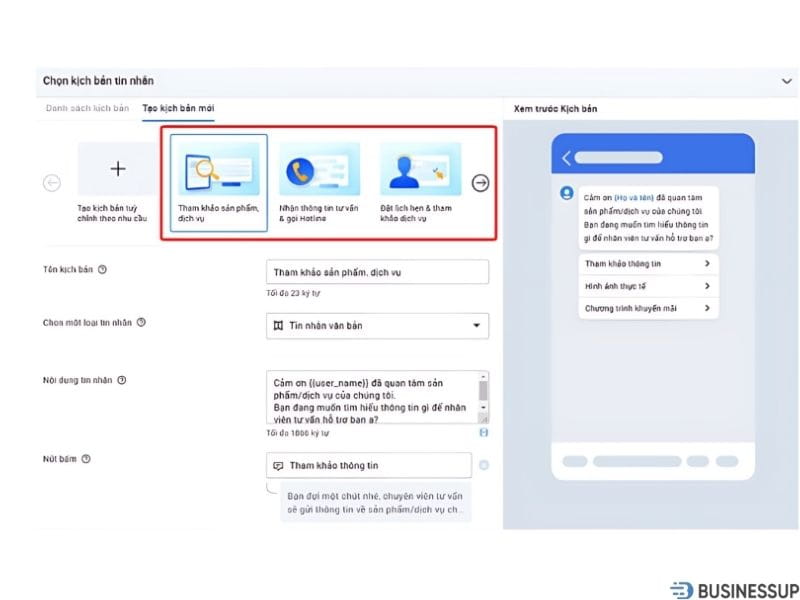Click "Tham khảo thông tin" in the preview

(x=648, y=264)
